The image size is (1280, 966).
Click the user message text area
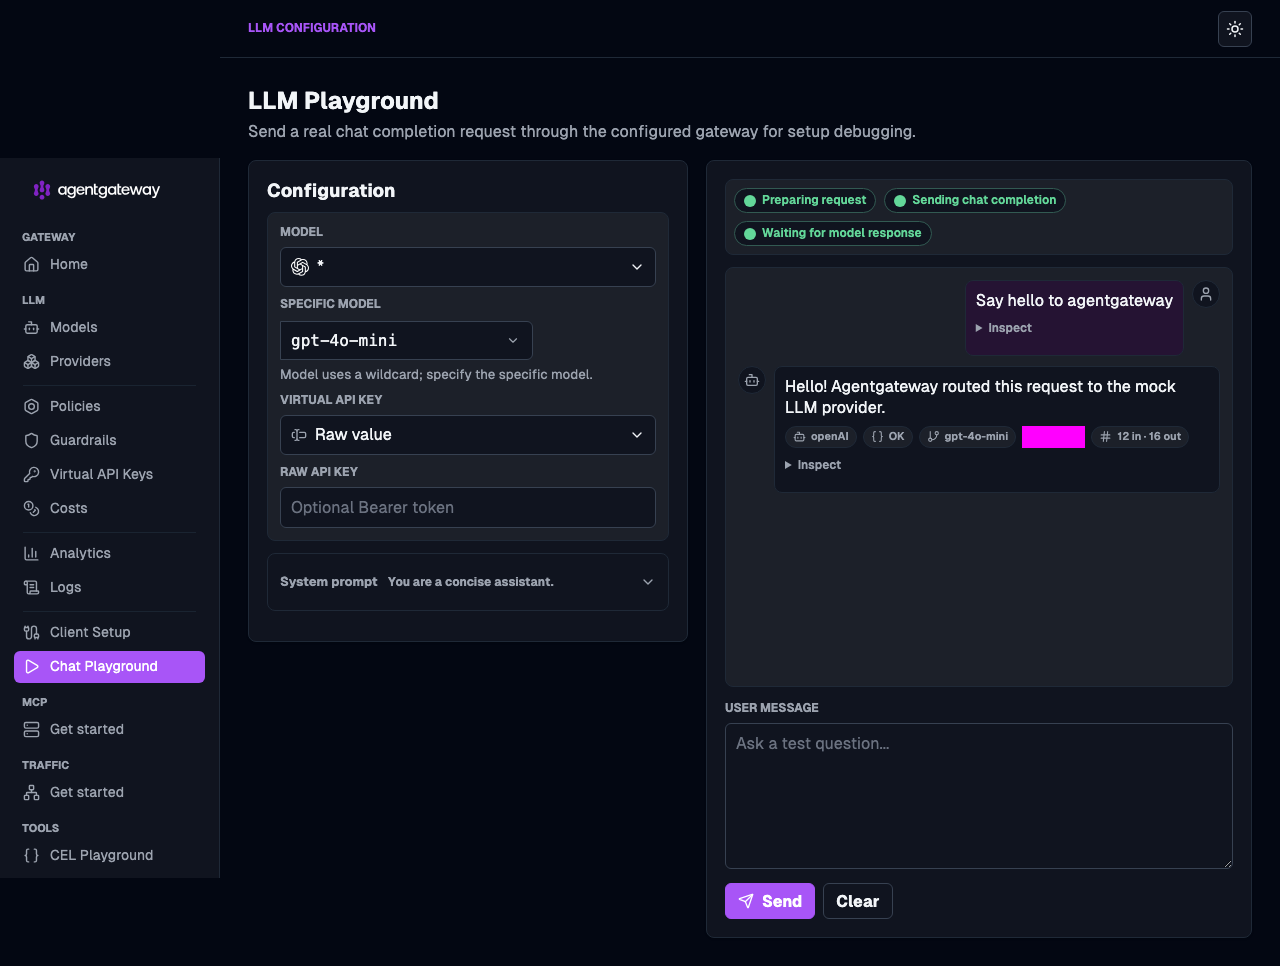979,796
